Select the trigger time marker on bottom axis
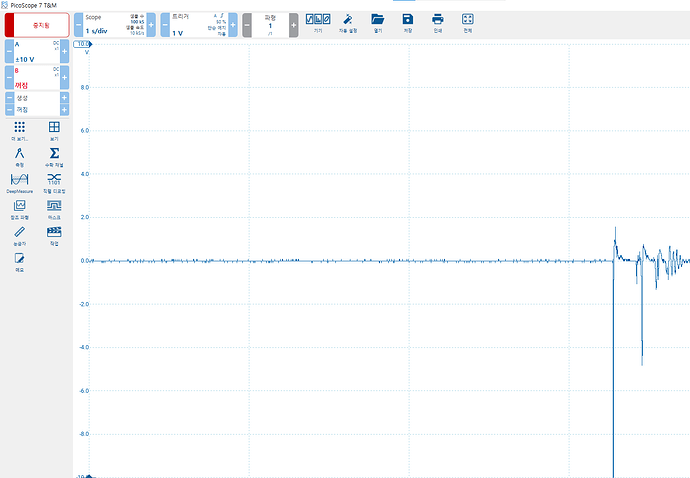This screenshot has height=478, width=690. [x=89, y=476]
